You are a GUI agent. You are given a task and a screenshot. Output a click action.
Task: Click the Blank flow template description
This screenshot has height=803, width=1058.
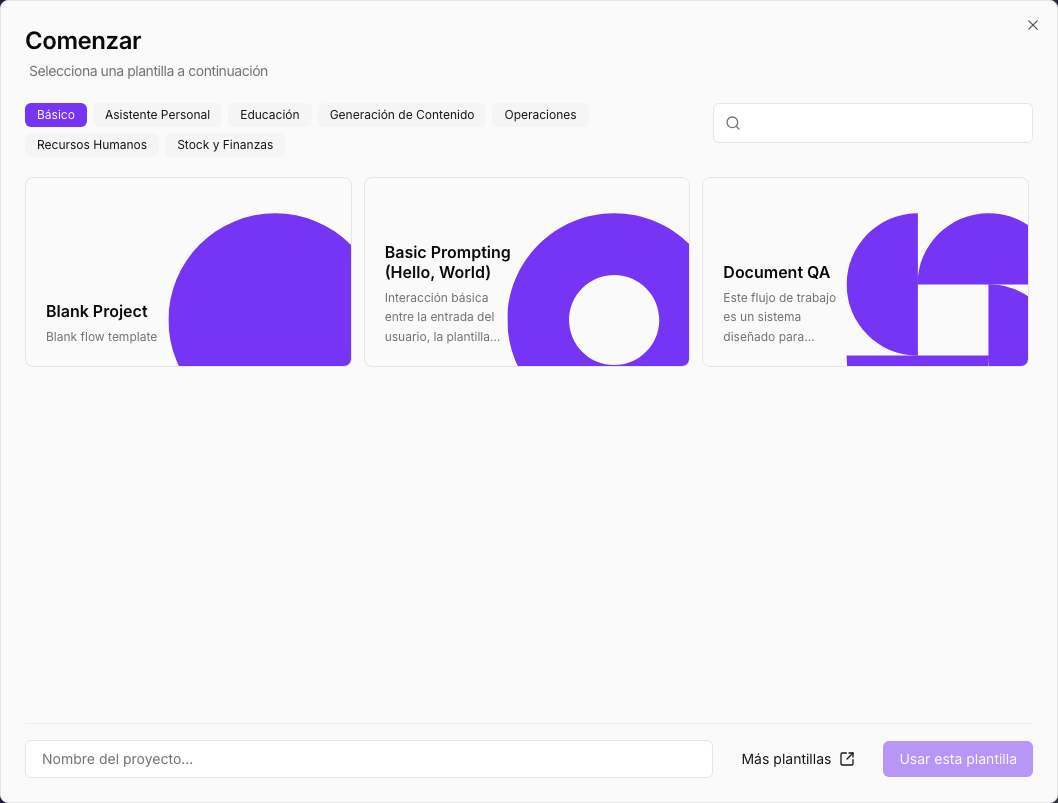pos(101,337)
